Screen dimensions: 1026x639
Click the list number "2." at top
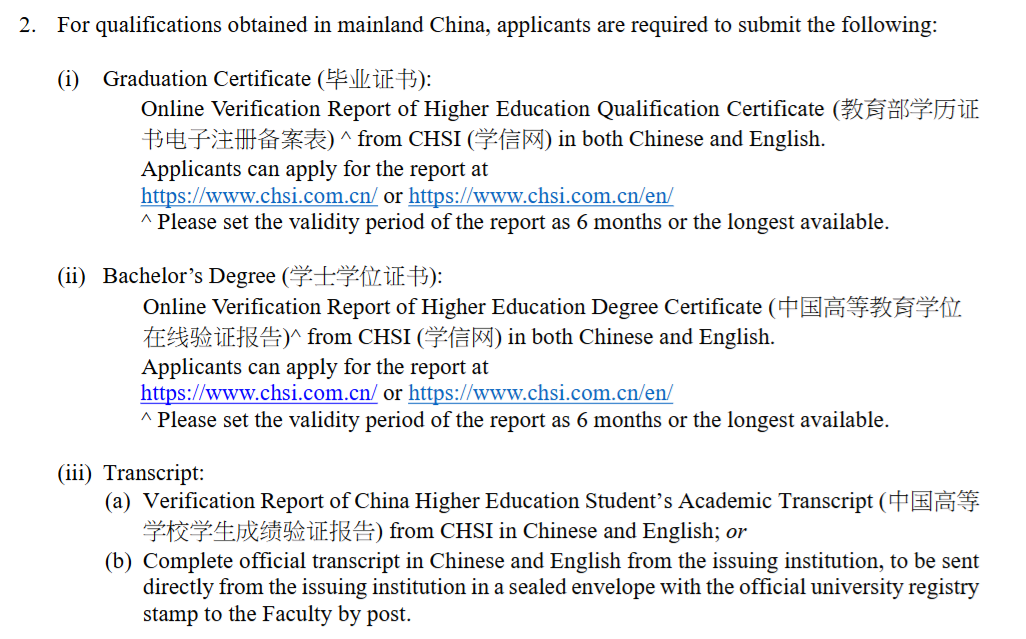pos(28,26)
